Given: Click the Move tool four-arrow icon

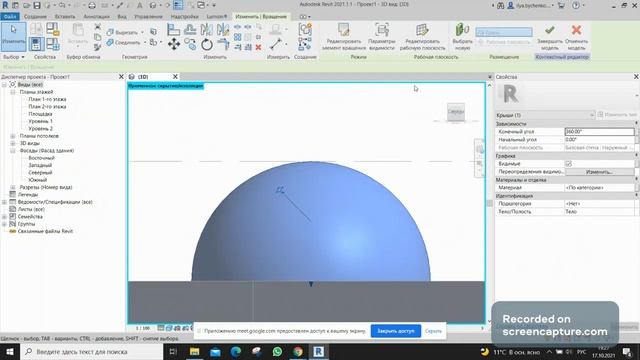Looking at the screenshot, I should coord(174,44).
